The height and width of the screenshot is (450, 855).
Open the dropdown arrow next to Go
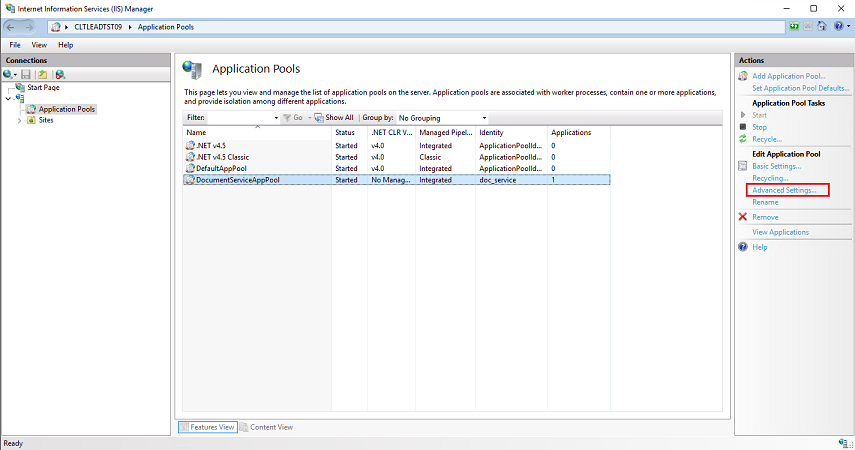(310, 118)
